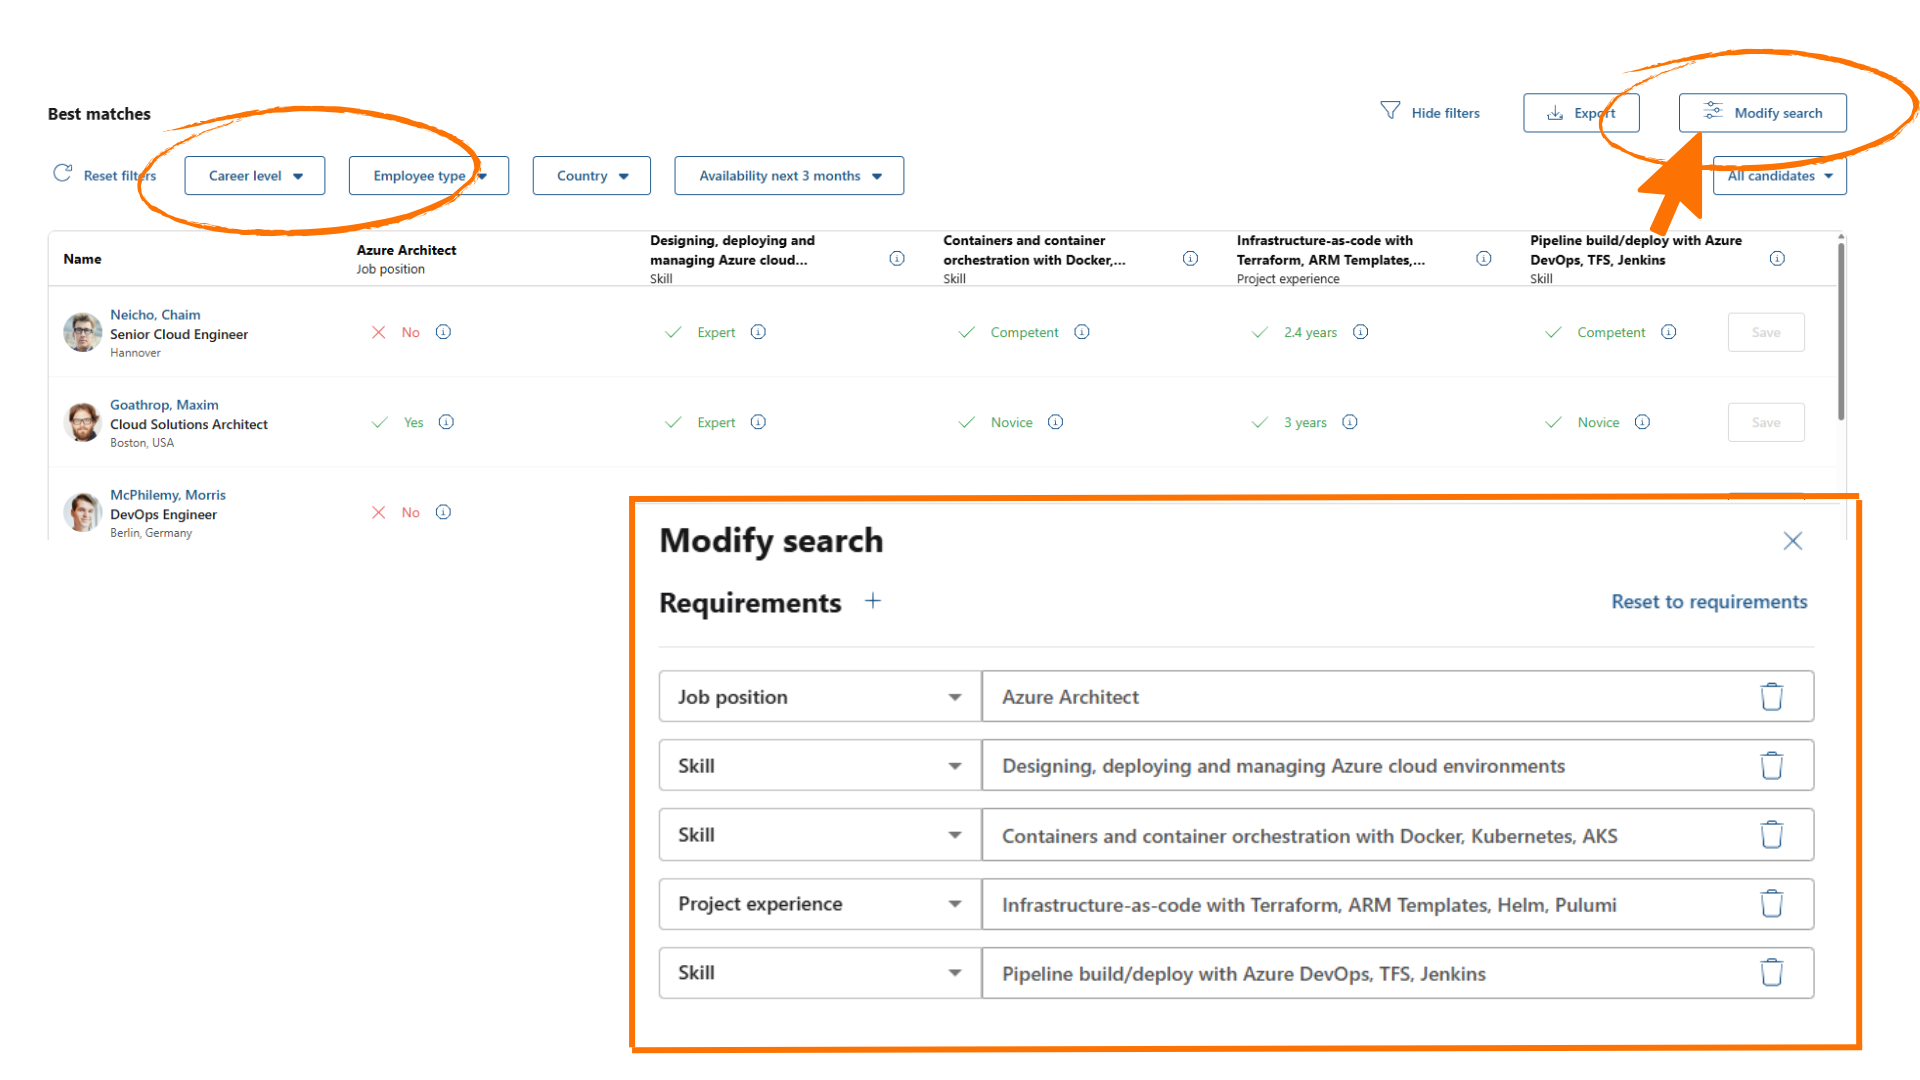The image size is (1920, 1080).
Task: Click info icon next to Containers column header
Action: tap(1190, 259)
